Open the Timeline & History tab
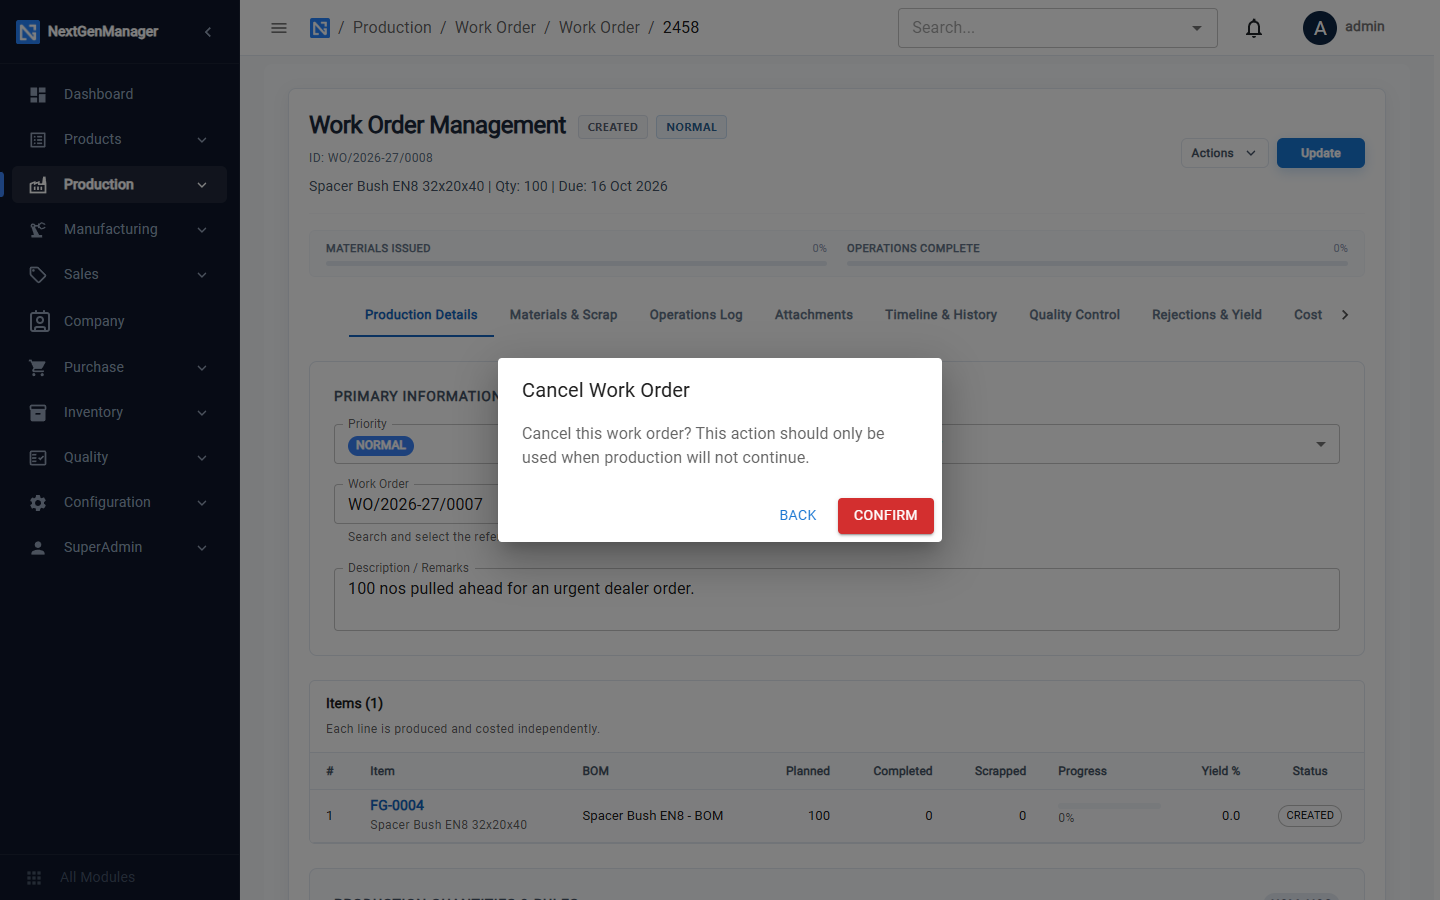The height and width of the screenshot is (900, 1440). [x=941, y=315]
